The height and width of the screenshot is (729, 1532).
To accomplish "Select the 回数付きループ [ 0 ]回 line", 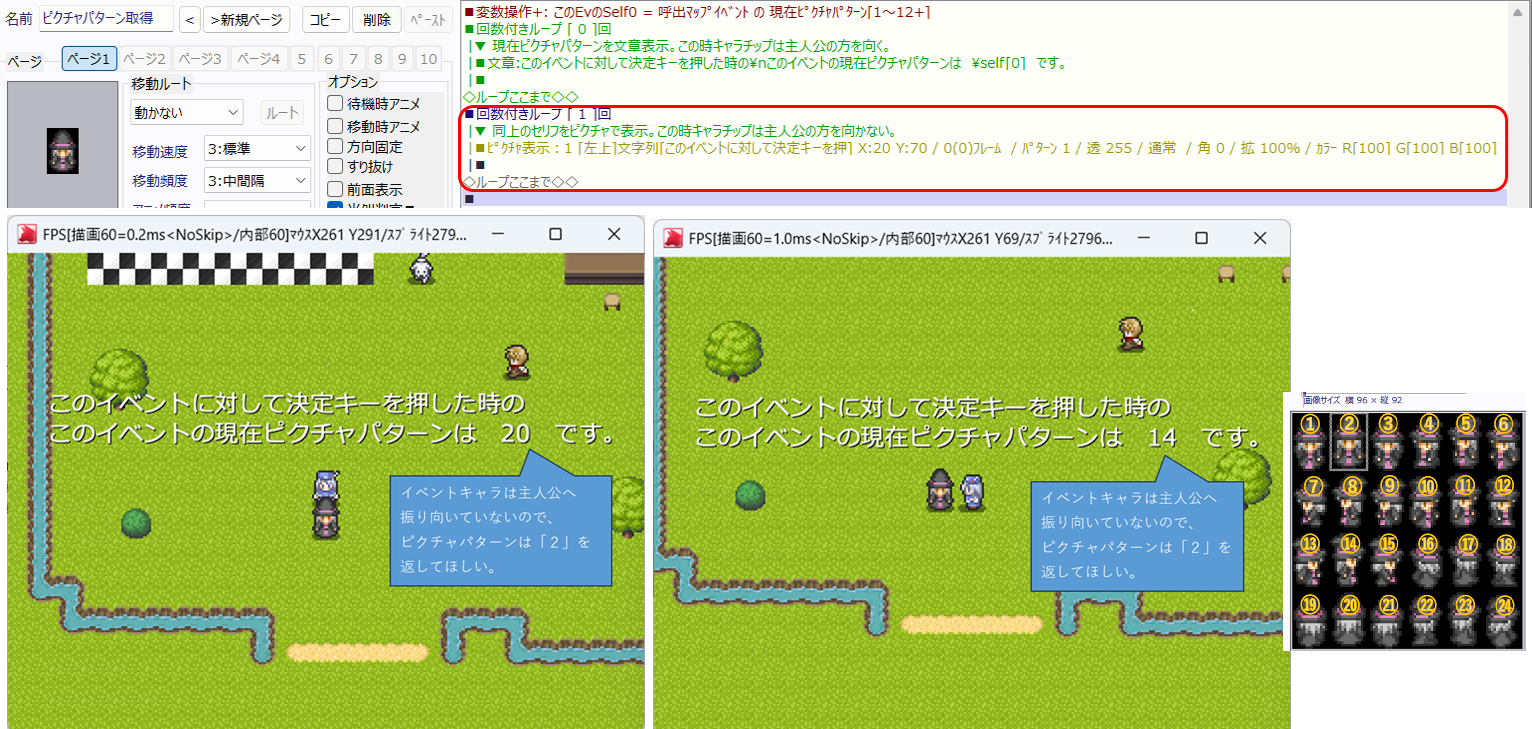I will [537, 29].
